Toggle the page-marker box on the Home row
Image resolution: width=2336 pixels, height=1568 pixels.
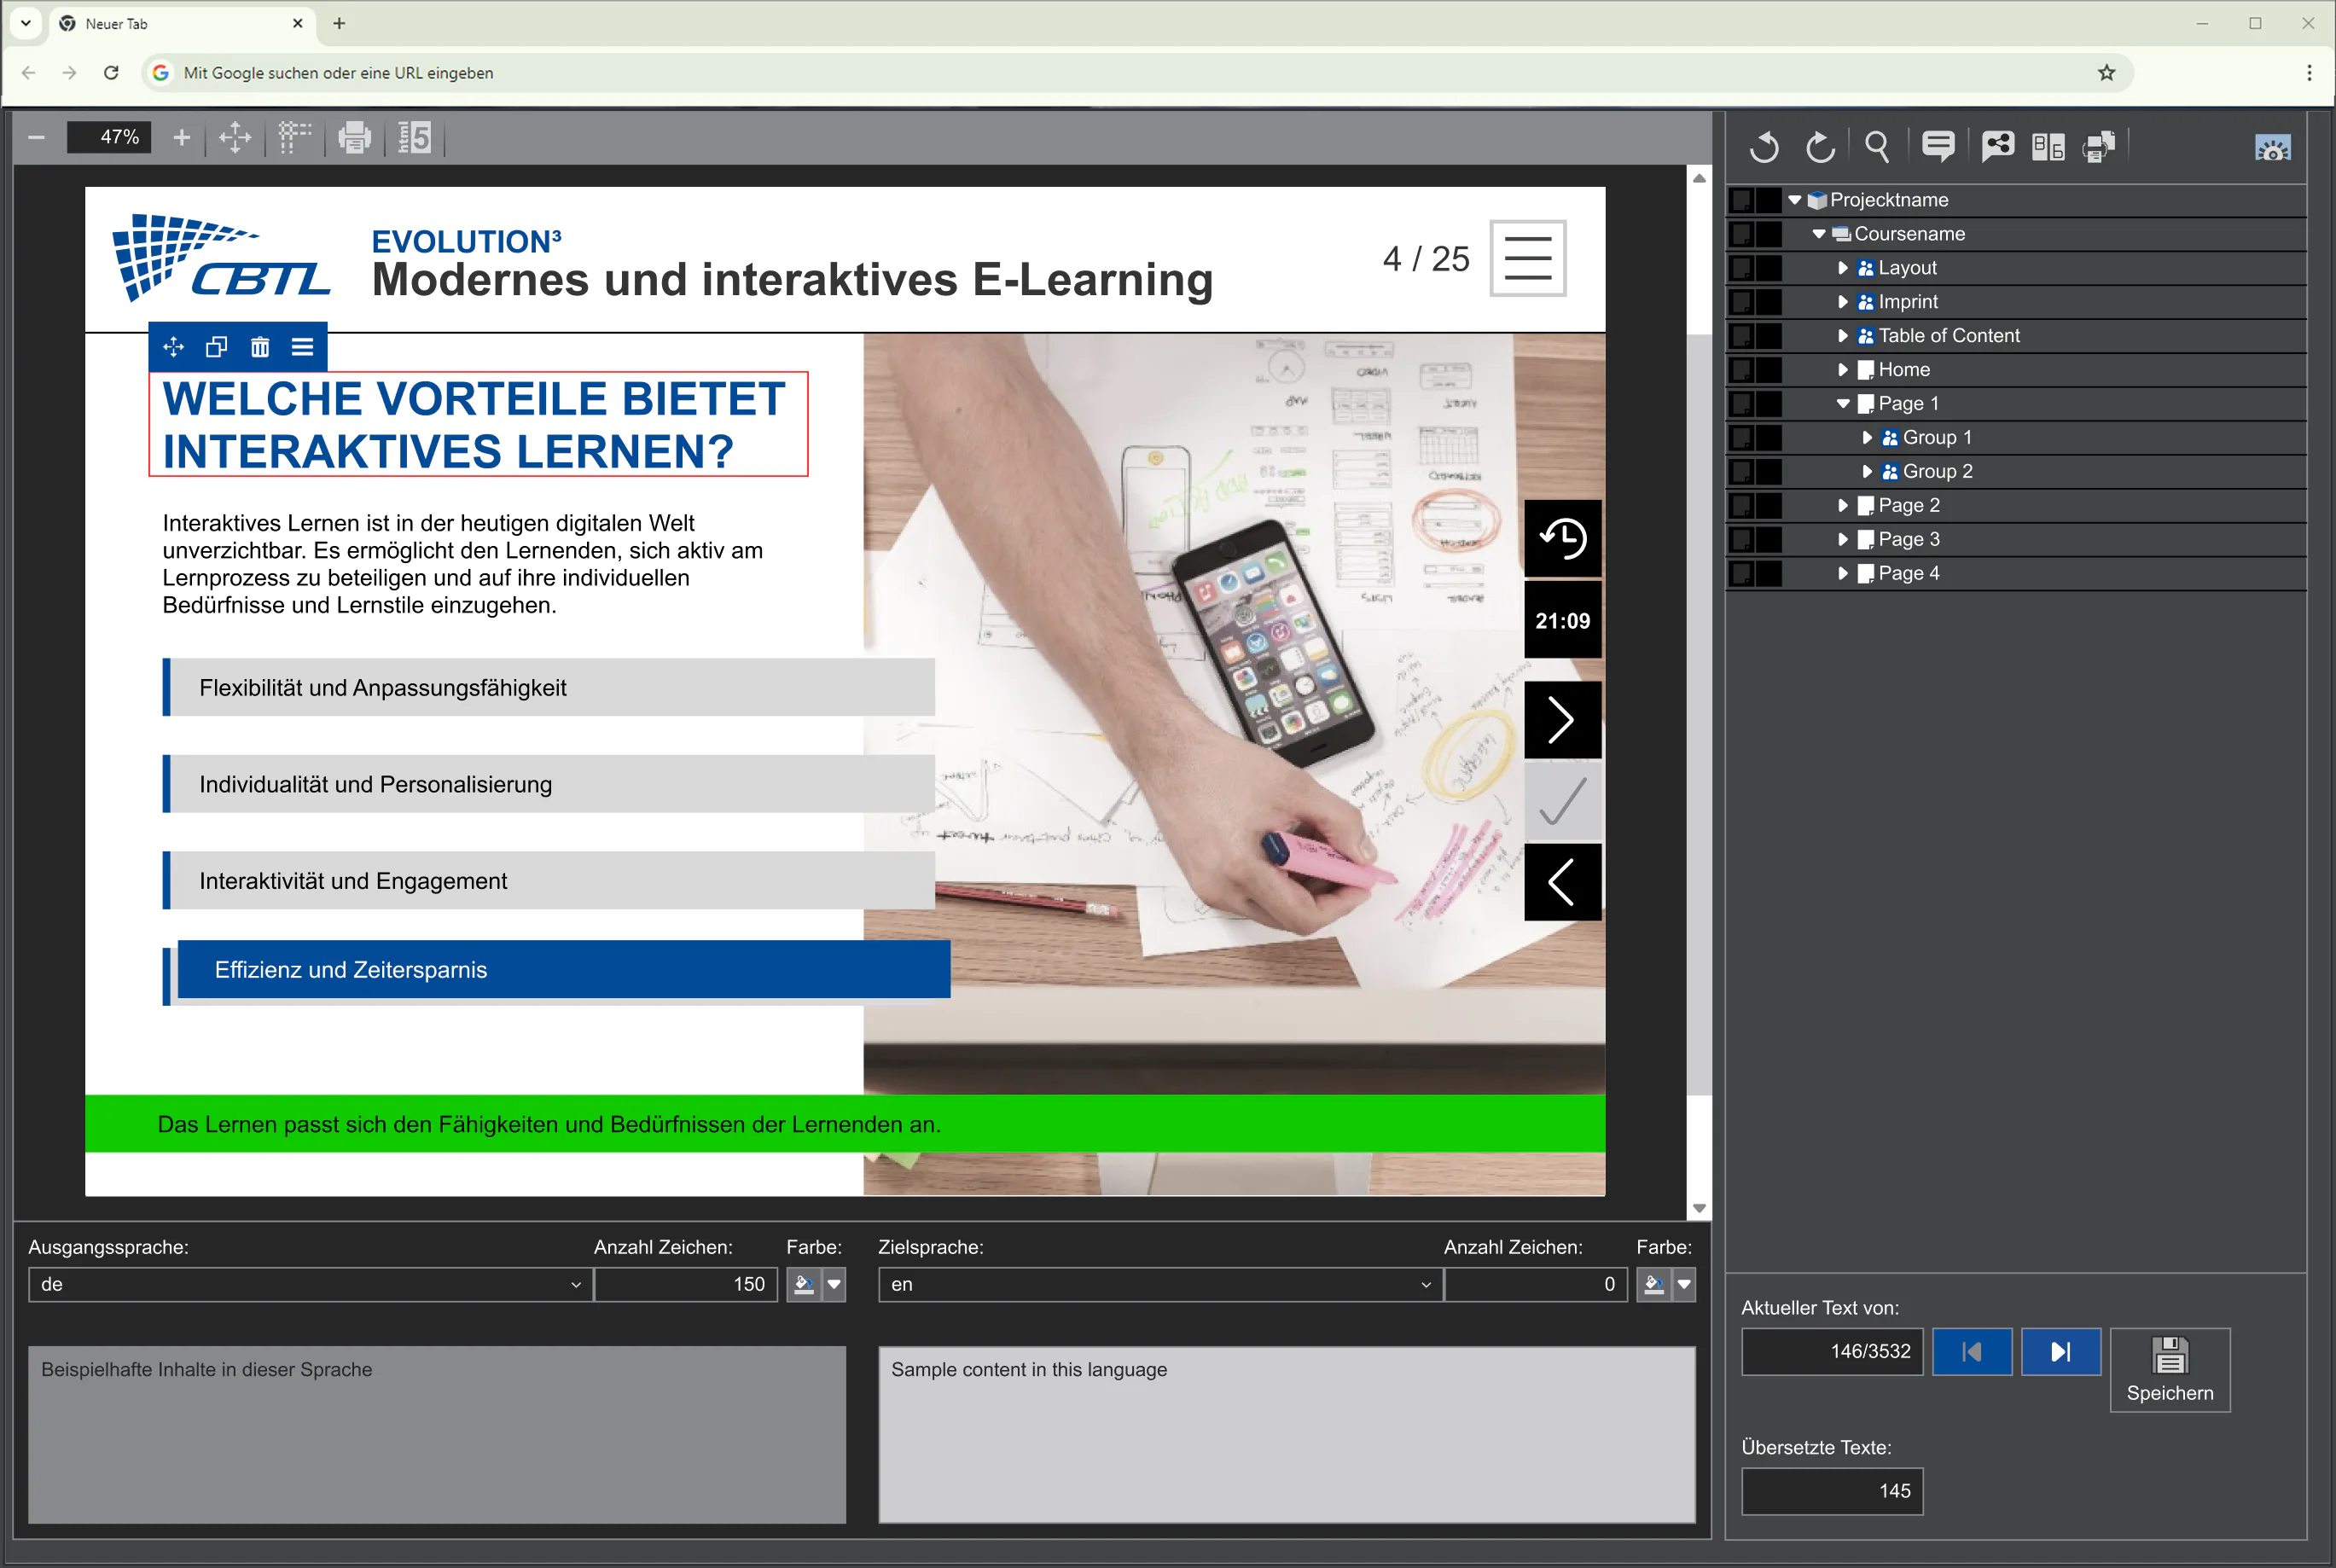(x=1741, y=370)
